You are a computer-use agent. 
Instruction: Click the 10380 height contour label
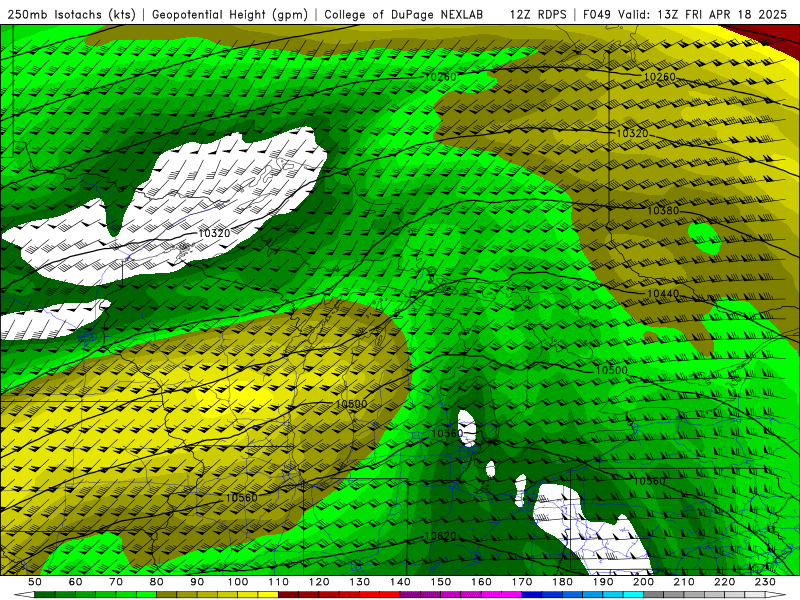click(663, 211)
